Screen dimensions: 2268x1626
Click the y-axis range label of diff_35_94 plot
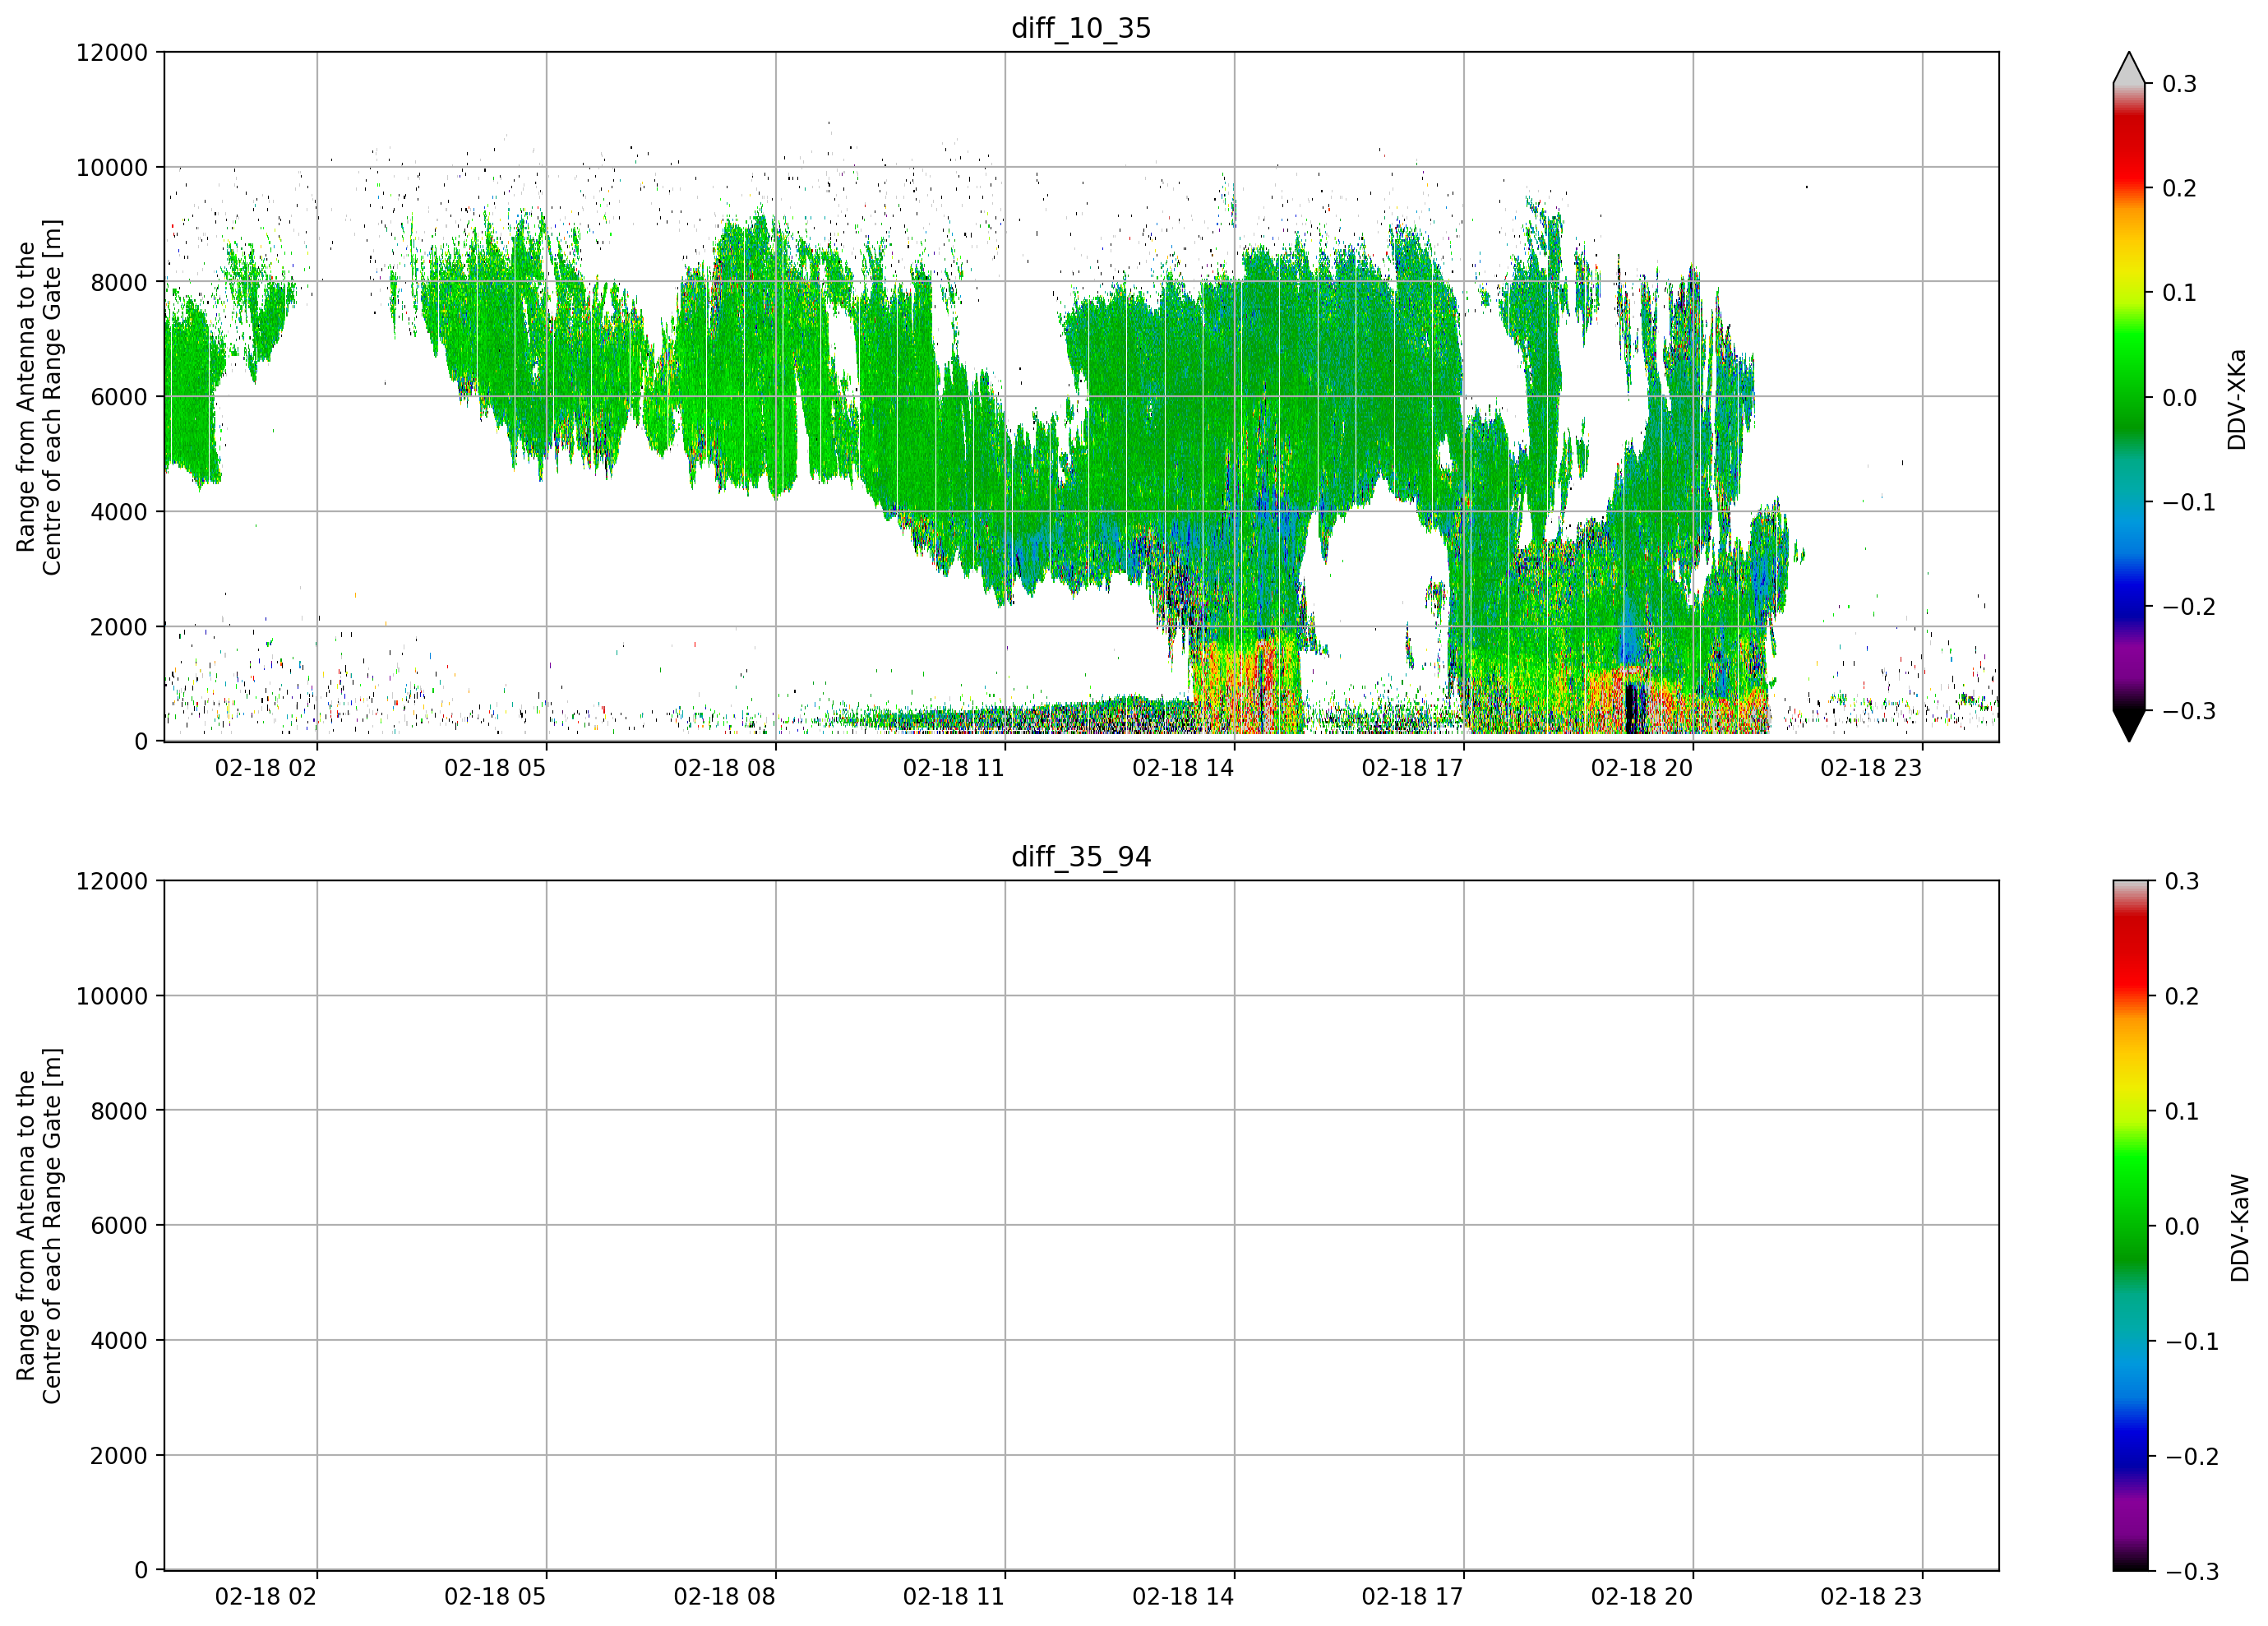pyautogui.click(x=39, y=1225)
